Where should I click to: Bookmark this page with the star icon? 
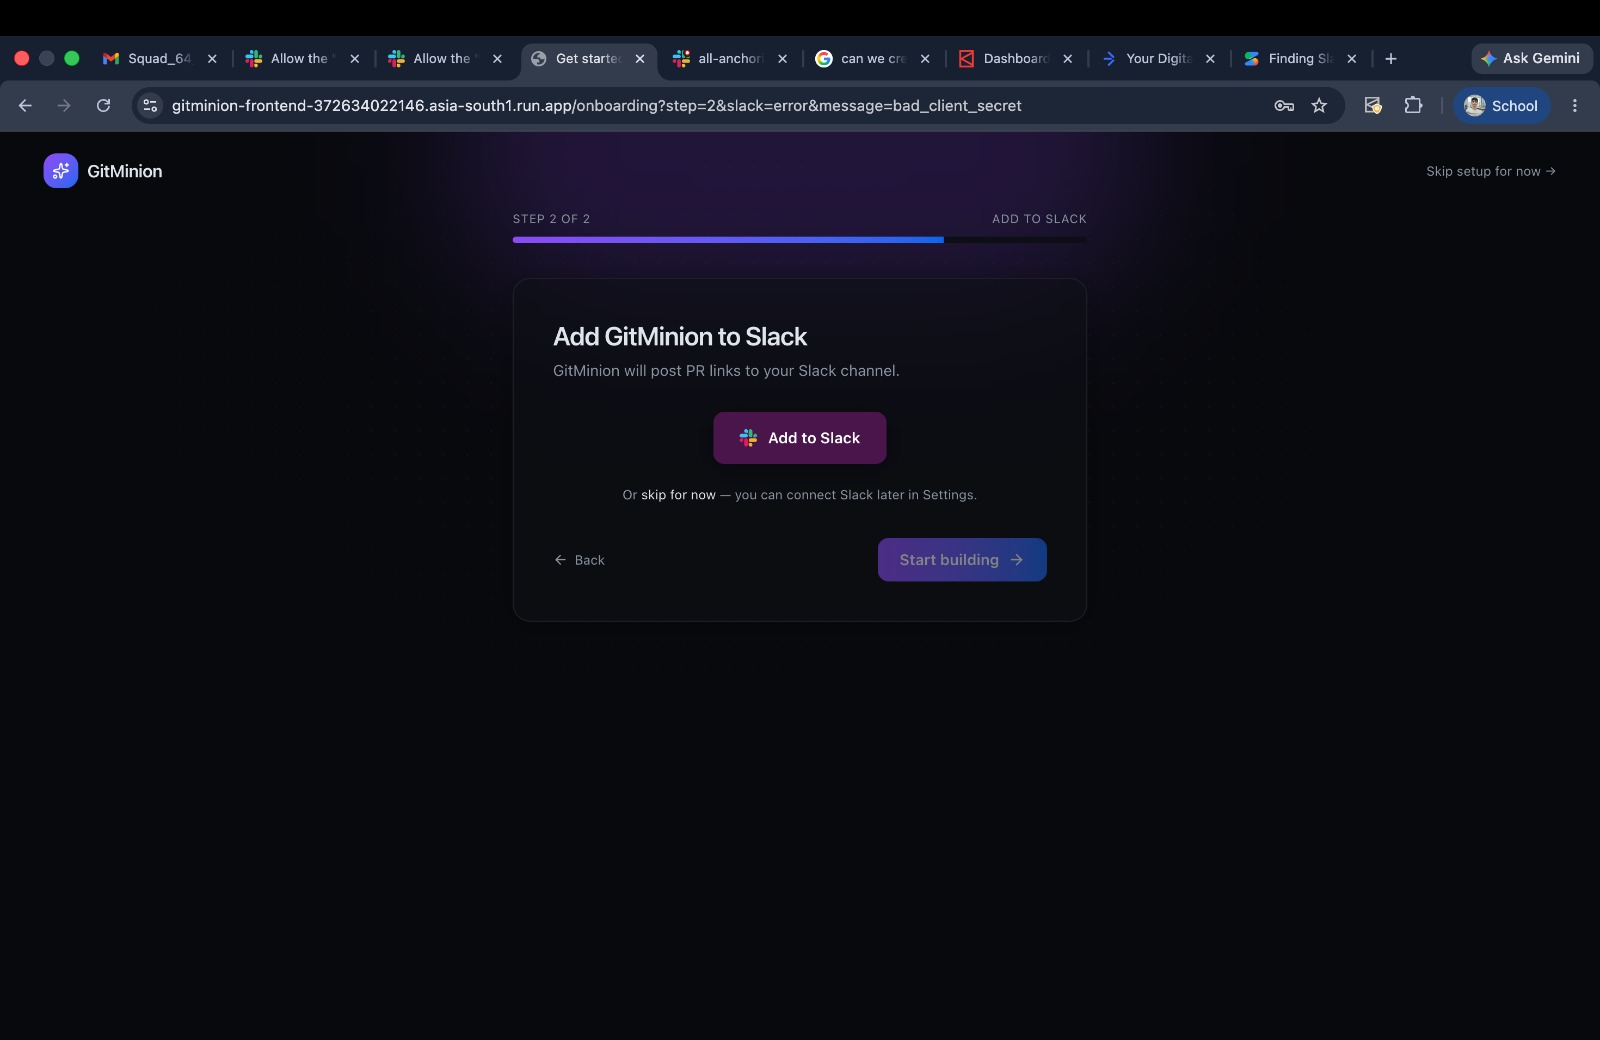(1319, 105)
